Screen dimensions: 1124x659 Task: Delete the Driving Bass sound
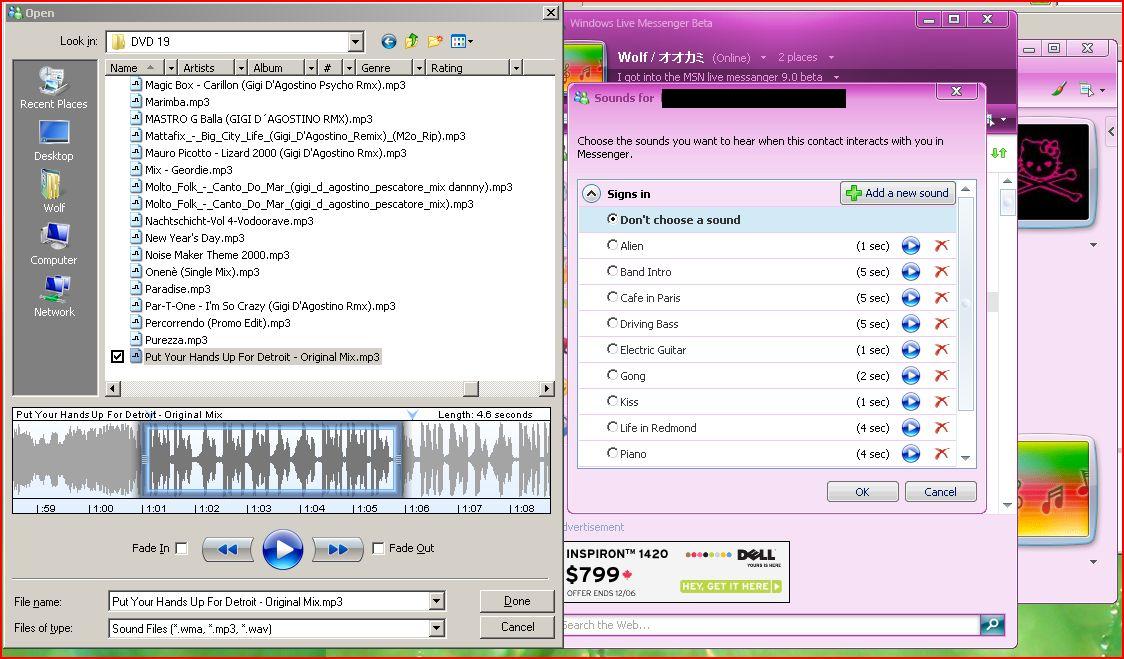point(941,324)
